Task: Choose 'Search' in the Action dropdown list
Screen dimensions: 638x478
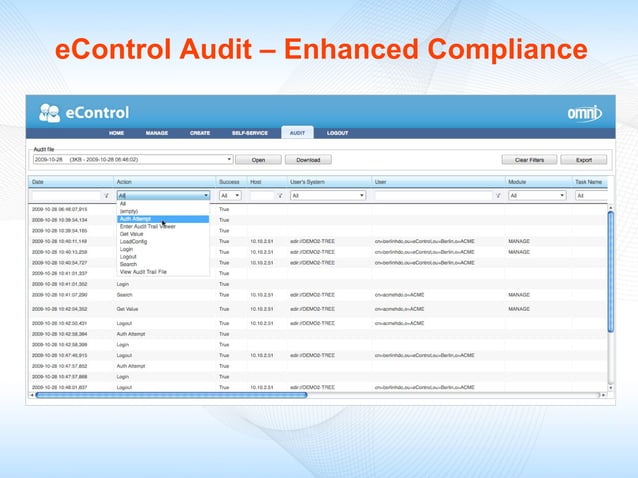Action: pyautogui.click(x=163, y=264)
